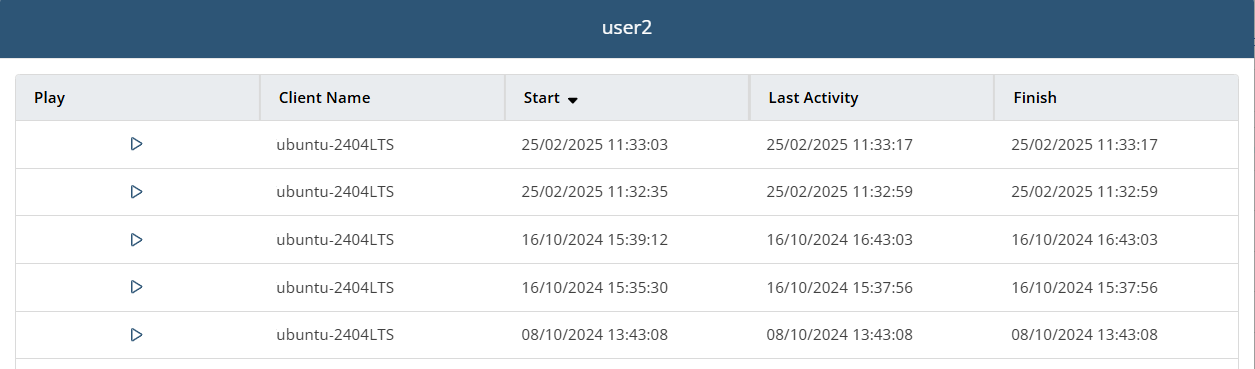1255x369 pixels.
Task: Click Finish time 16/10/2024 15:37:56
Action: [1084, 288]
